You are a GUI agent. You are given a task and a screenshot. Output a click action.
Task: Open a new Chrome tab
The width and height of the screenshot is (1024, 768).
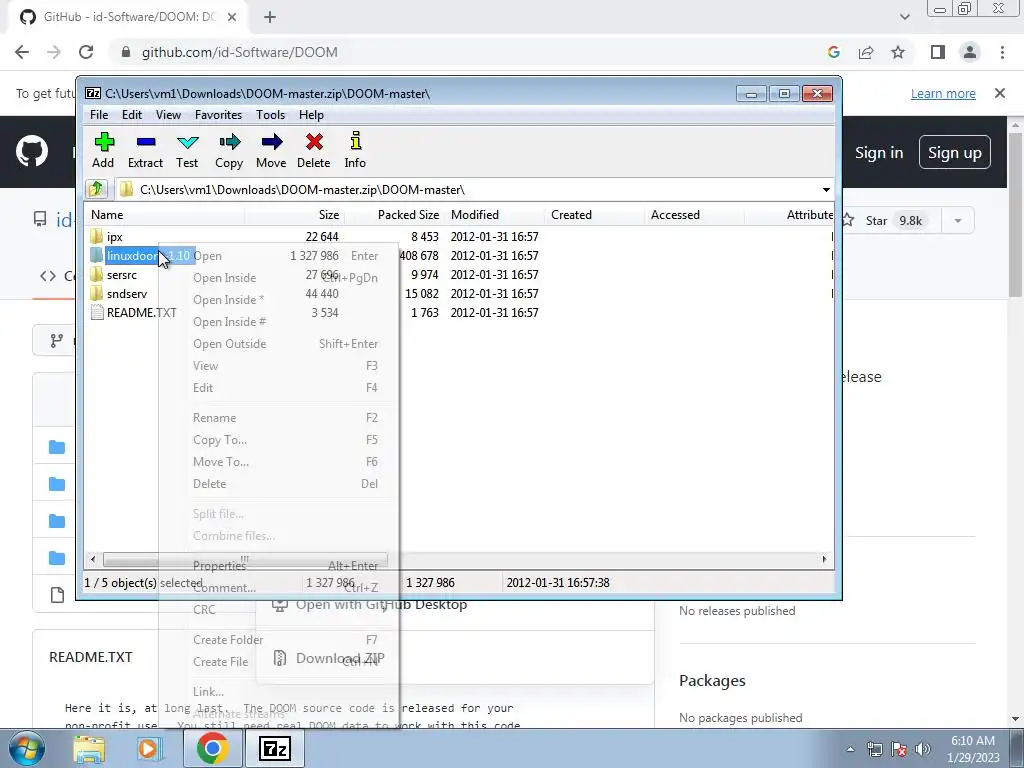coord(270,17)
